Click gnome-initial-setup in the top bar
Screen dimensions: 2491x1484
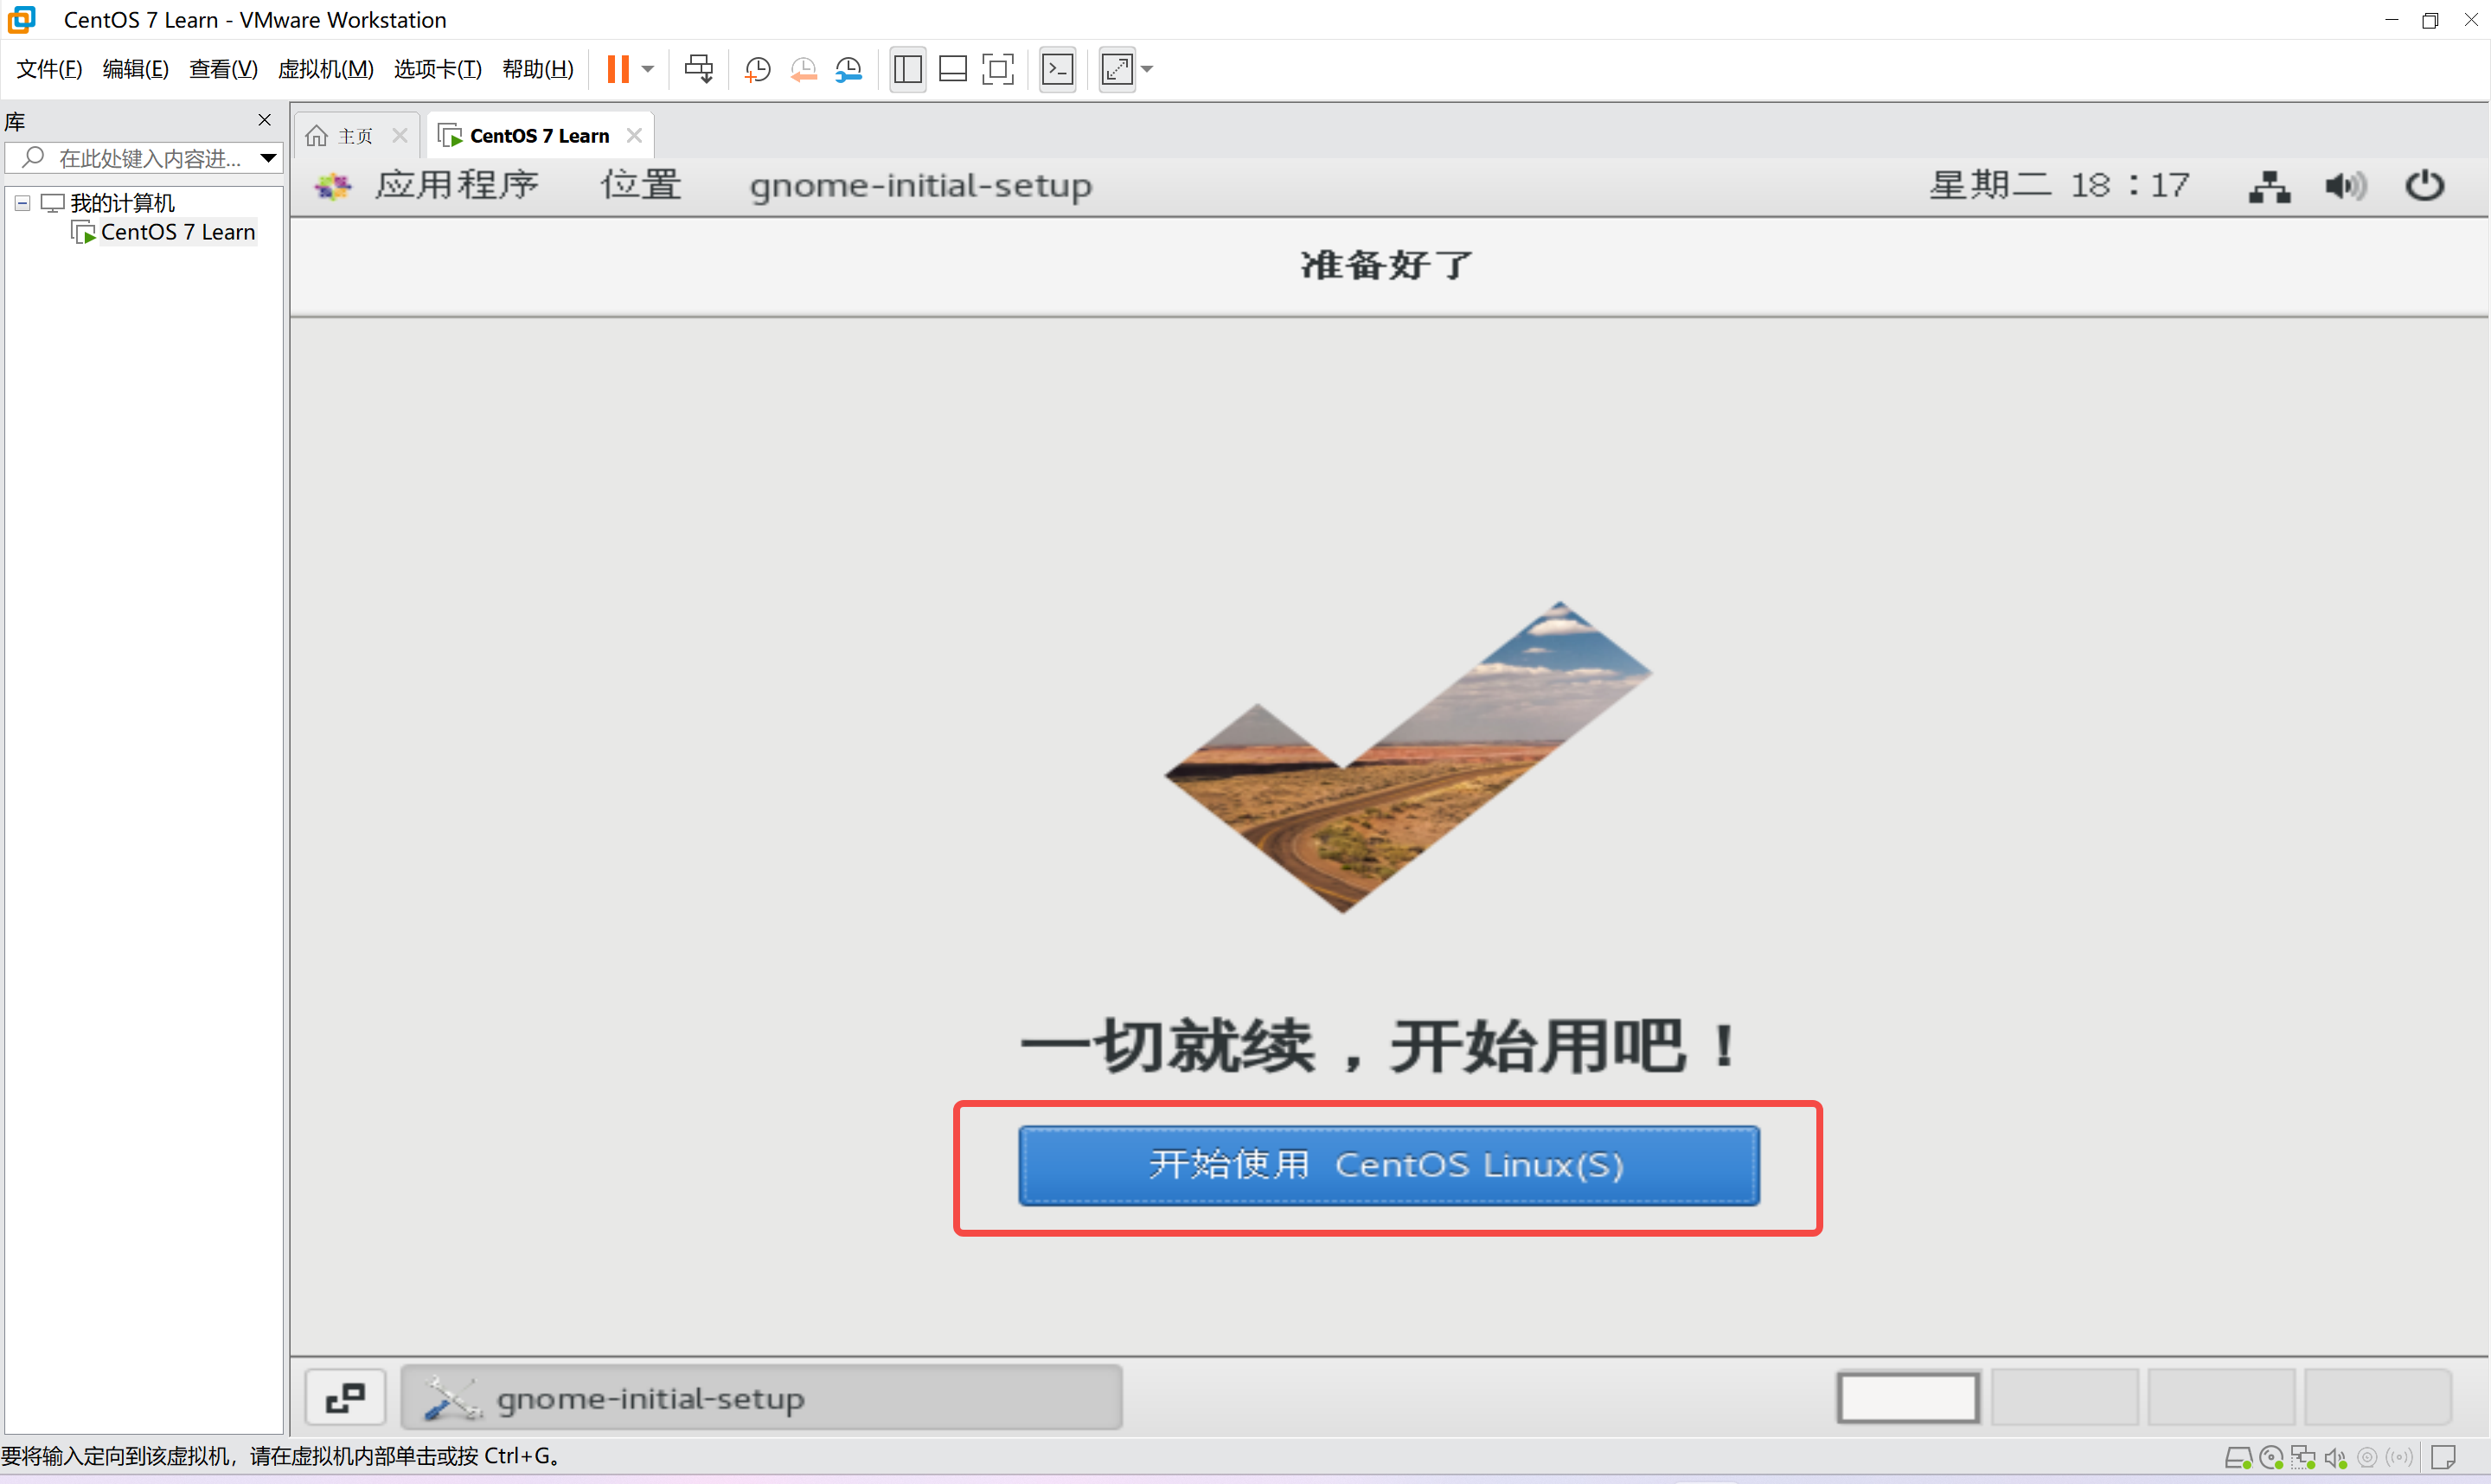pos(921,186)
